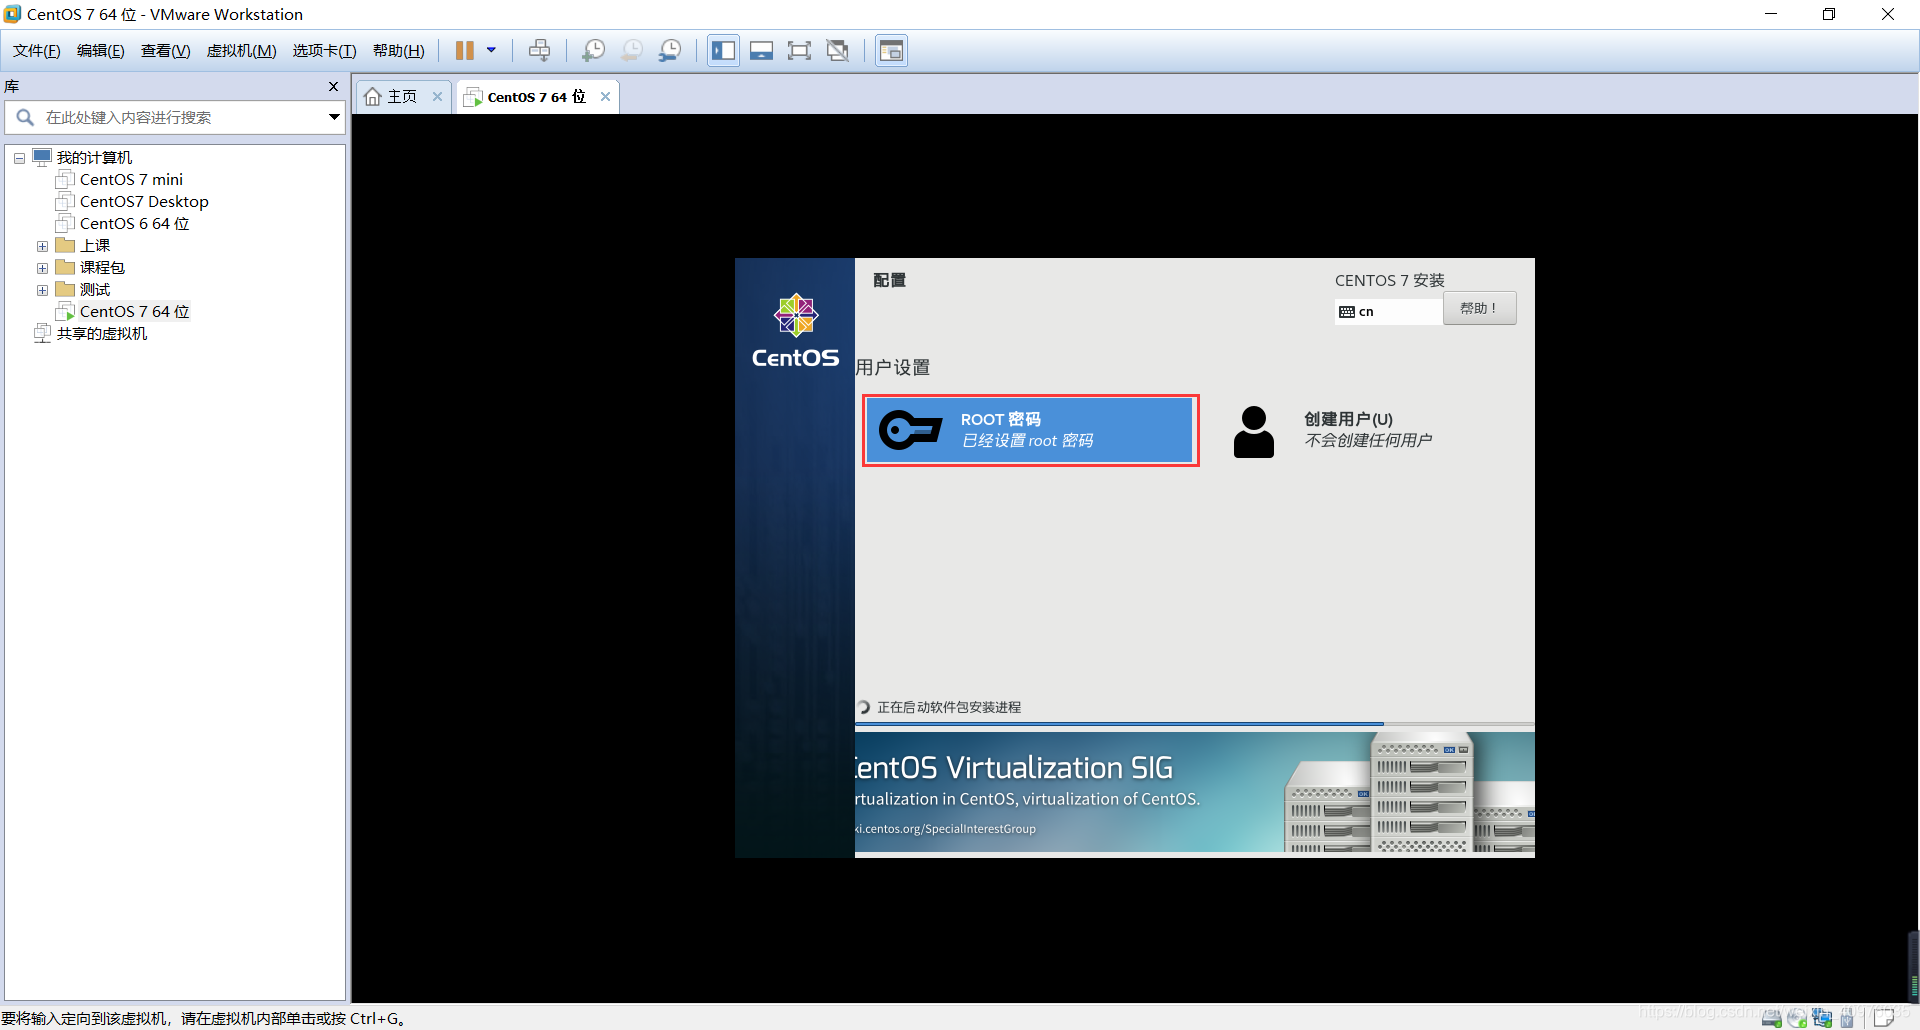Select CentOS 7 mini in library
This screenshot has width=1920, height=1030.
(131, 180)
